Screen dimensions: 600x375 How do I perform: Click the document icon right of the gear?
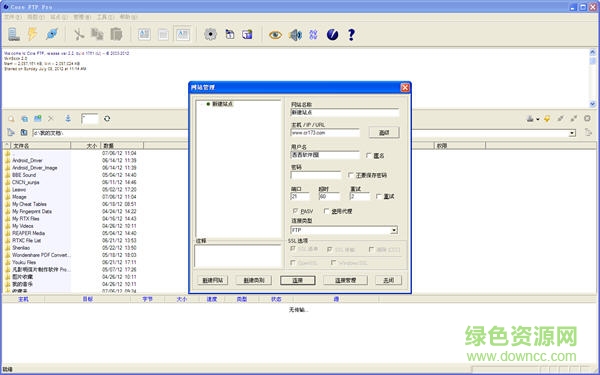(x=230, y=34)
